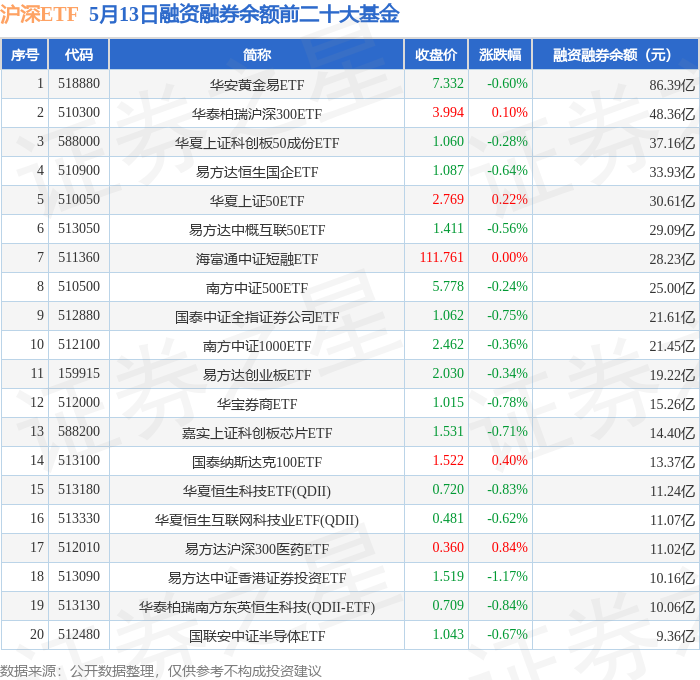The height and width of the screenshot is (680, 700).
Task: Click change value -0.64%
Action: [x=507, y=171]
